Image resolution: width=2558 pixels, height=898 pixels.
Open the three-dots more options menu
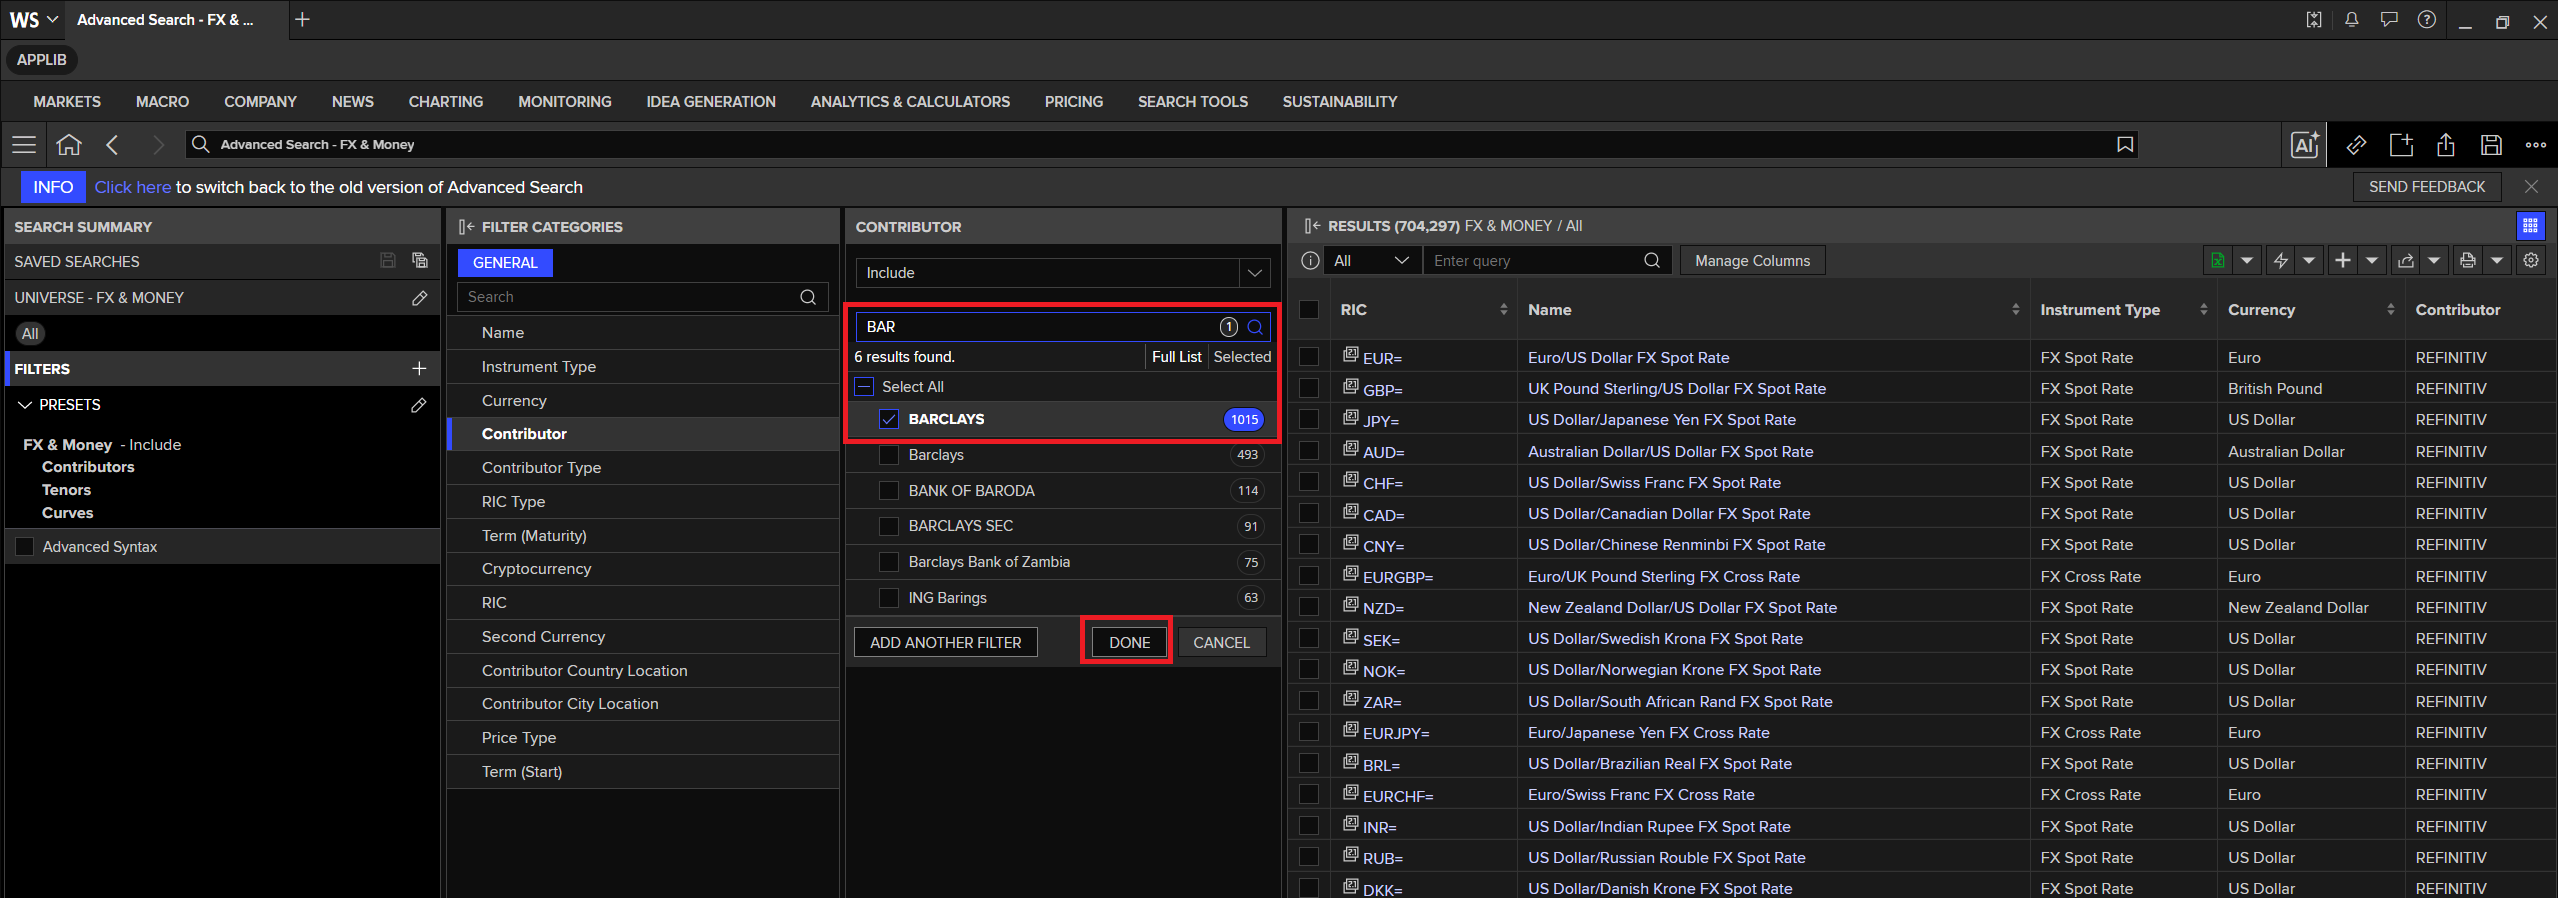tap(2536, 145)
